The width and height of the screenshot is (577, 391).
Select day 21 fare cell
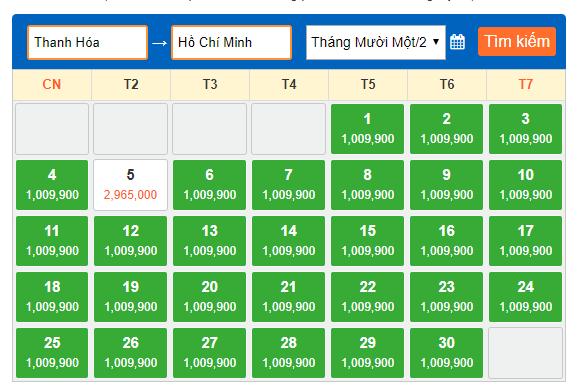pos(288,297)
